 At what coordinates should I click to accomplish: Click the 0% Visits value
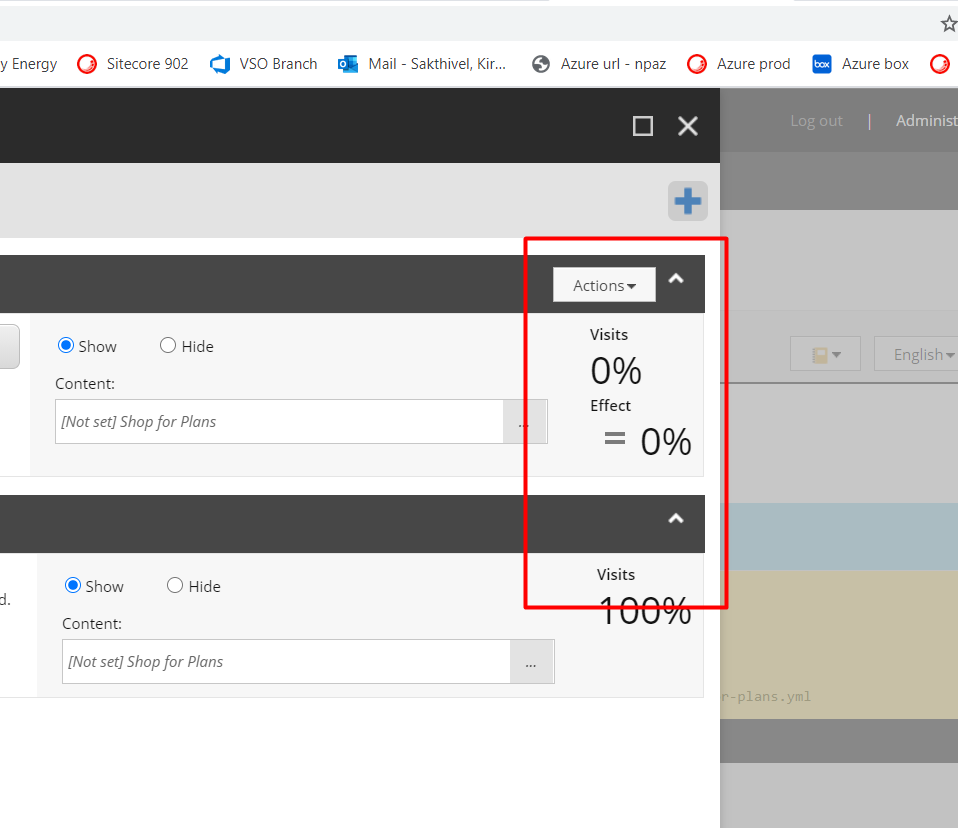coord(616,371)
